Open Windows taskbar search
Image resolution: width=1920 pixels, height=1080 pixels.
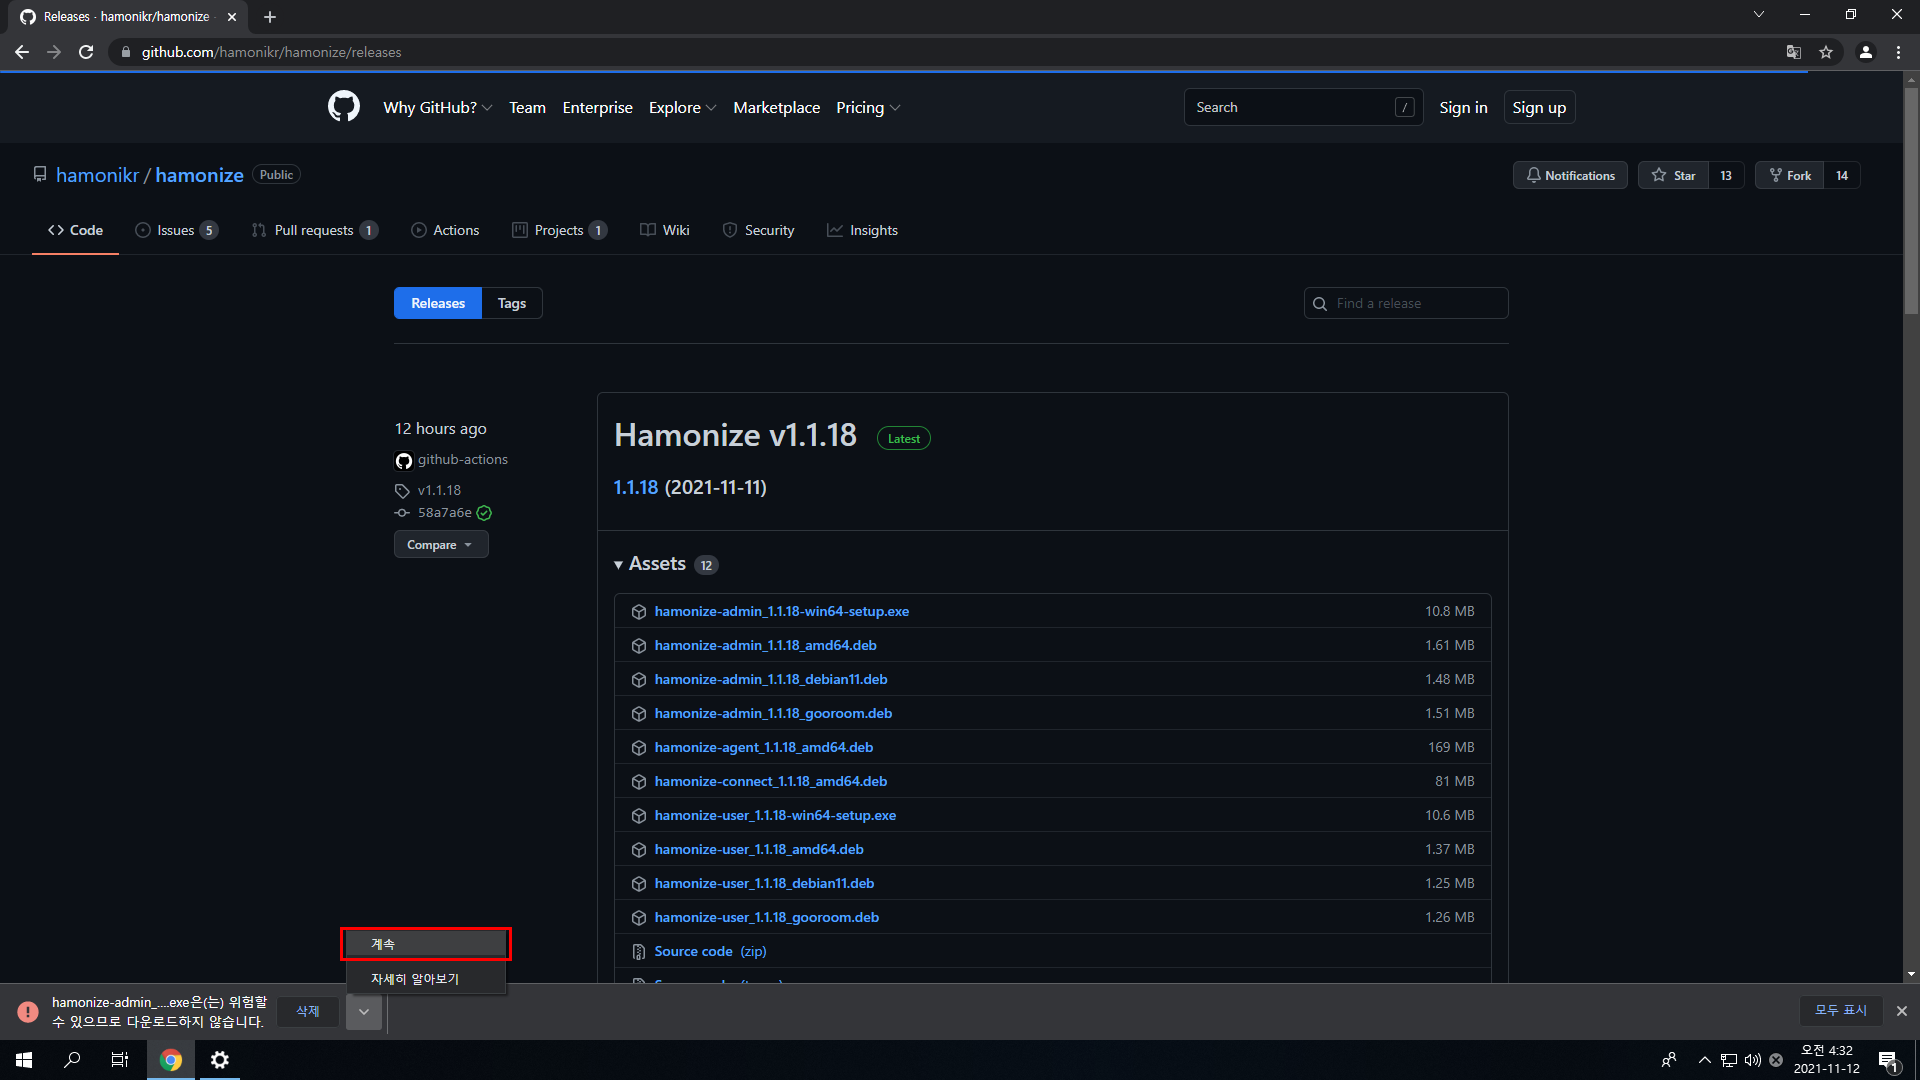pyautogui.click(x=72, y=1060)
